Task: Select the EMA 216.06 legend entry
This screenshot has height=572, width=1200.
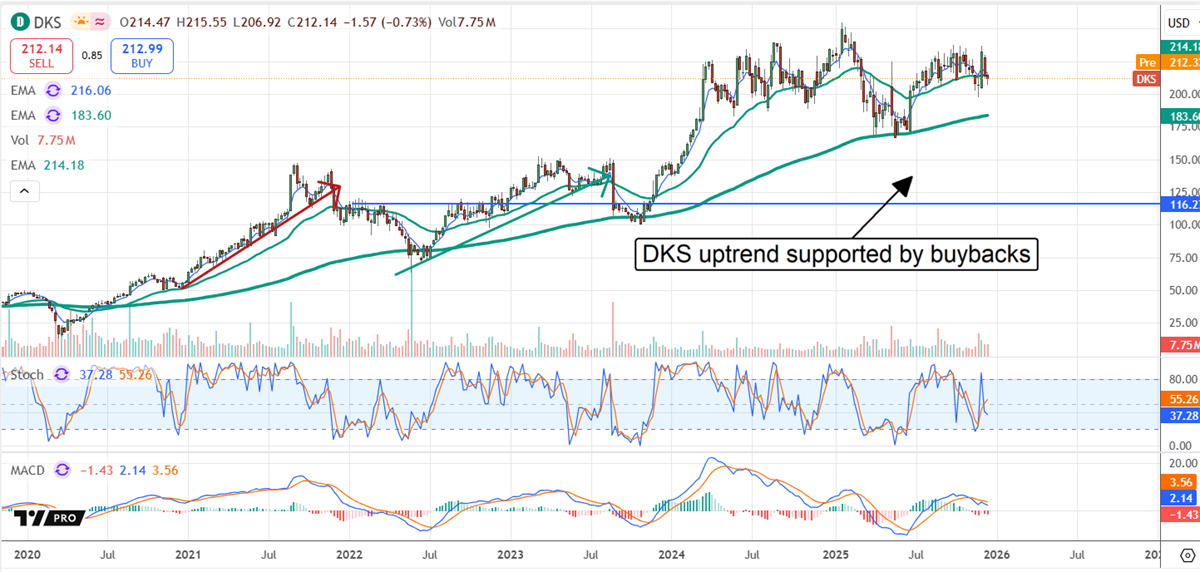Action: (60, 89)
